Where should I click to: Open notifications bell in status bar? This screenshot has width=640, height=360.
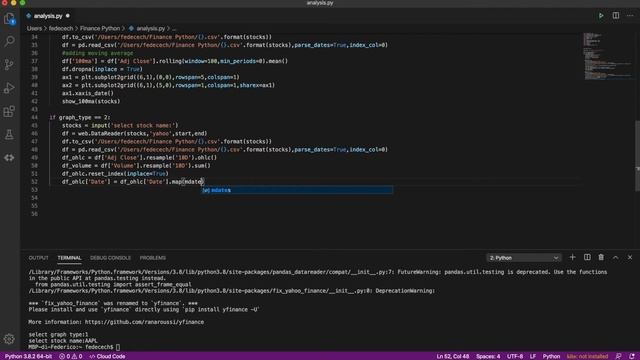coord(631,356)
